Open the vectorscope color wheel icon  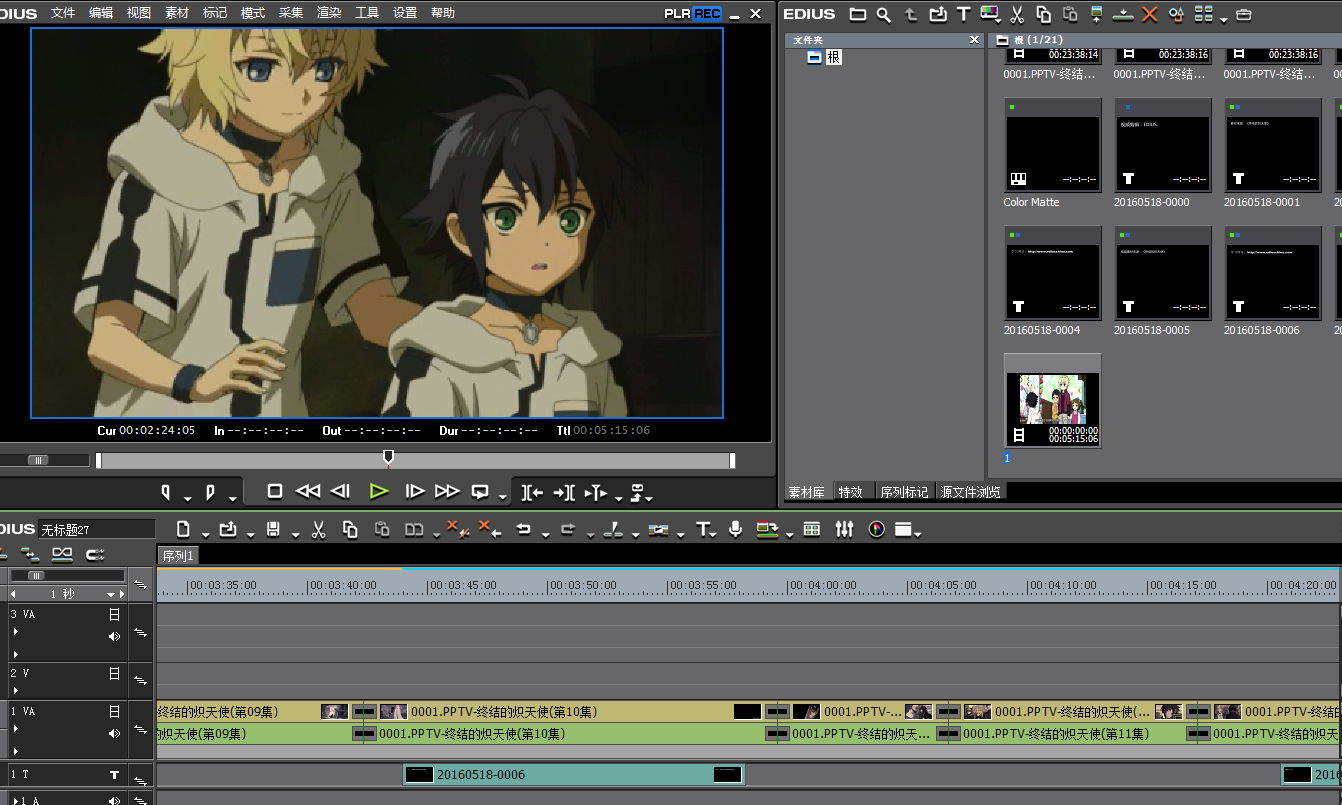click(877, 529)
